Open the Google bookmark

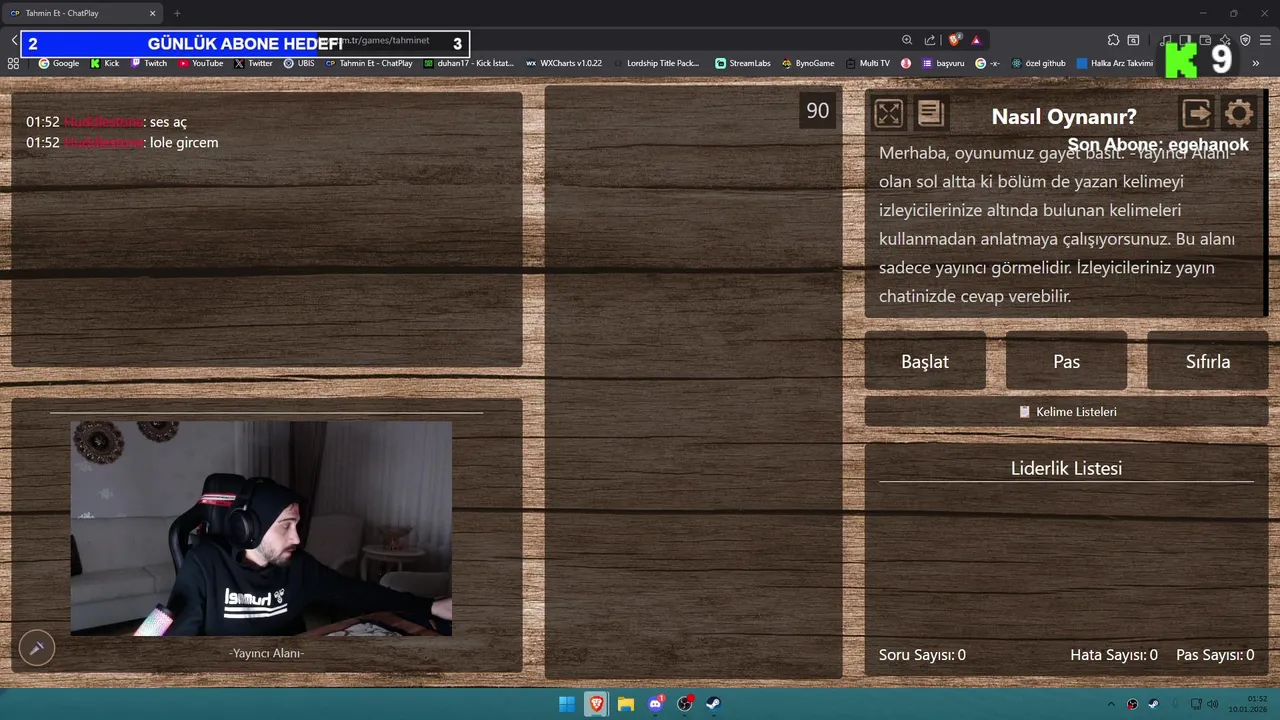pyautogui.click(x=59, y=63)
